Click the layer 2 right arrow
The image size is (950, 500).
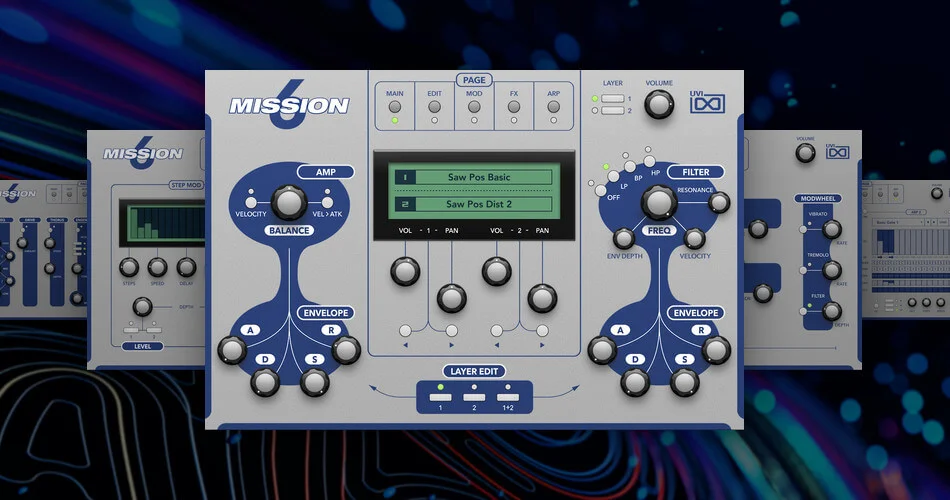[x=542, y=345]
